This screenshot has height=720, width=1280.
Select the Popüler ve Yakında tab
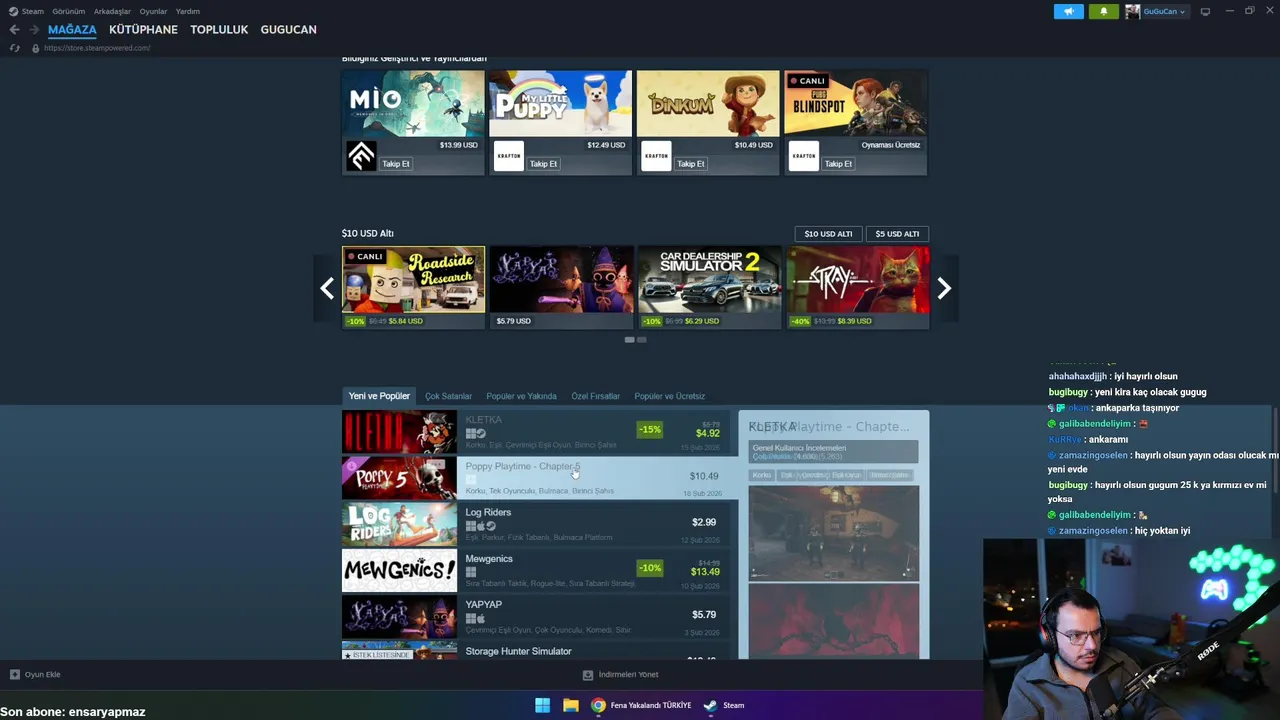point(521,396)
